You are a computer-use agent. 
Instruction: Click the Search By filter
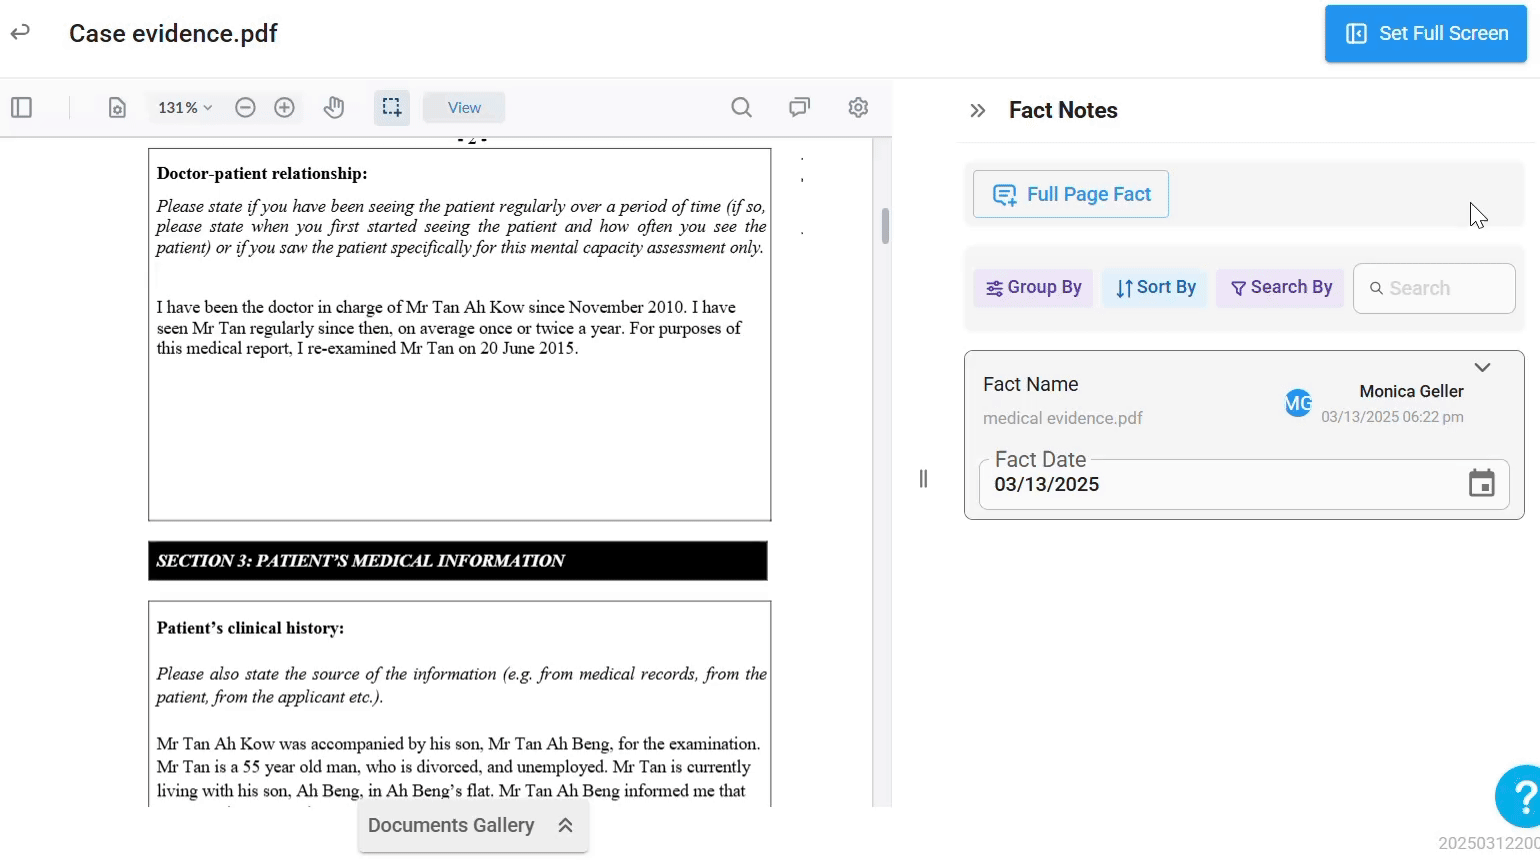pyautogui.click(x=1280, y=288)
